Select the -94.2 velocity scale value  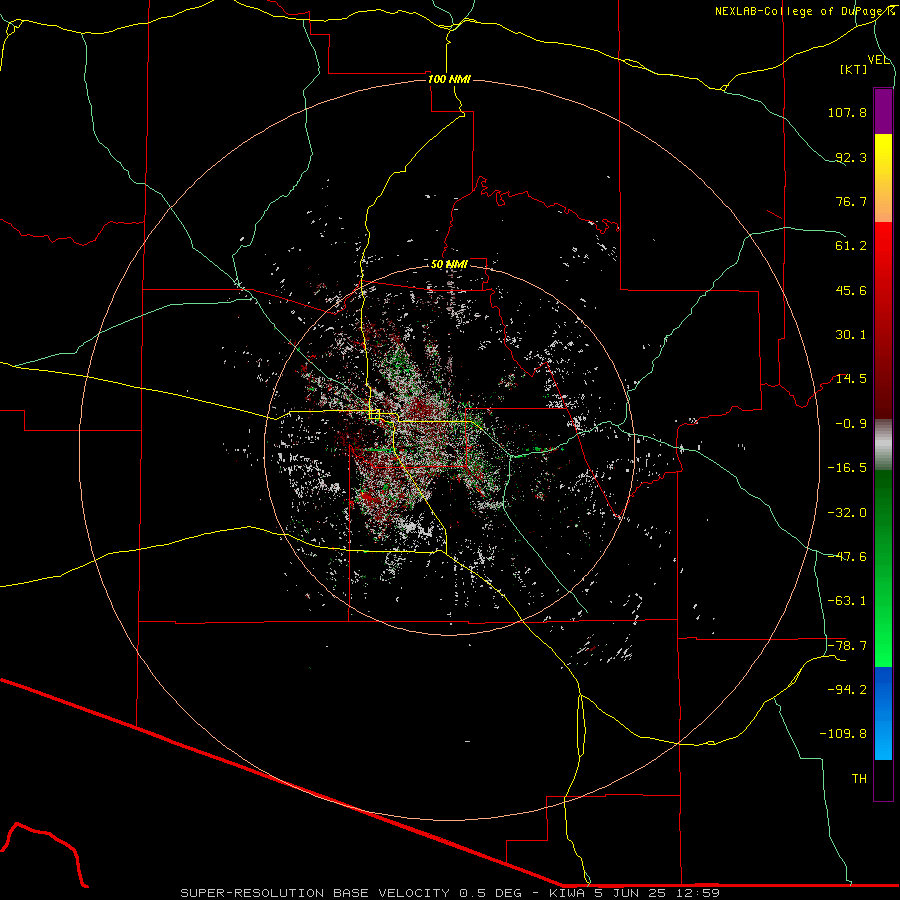coord(847,689)
